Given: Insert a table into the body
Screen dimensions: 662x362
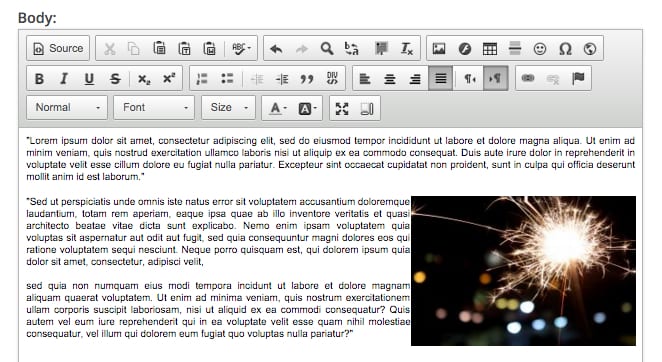Looking at the screenshot, I should [x=490, y=49].
